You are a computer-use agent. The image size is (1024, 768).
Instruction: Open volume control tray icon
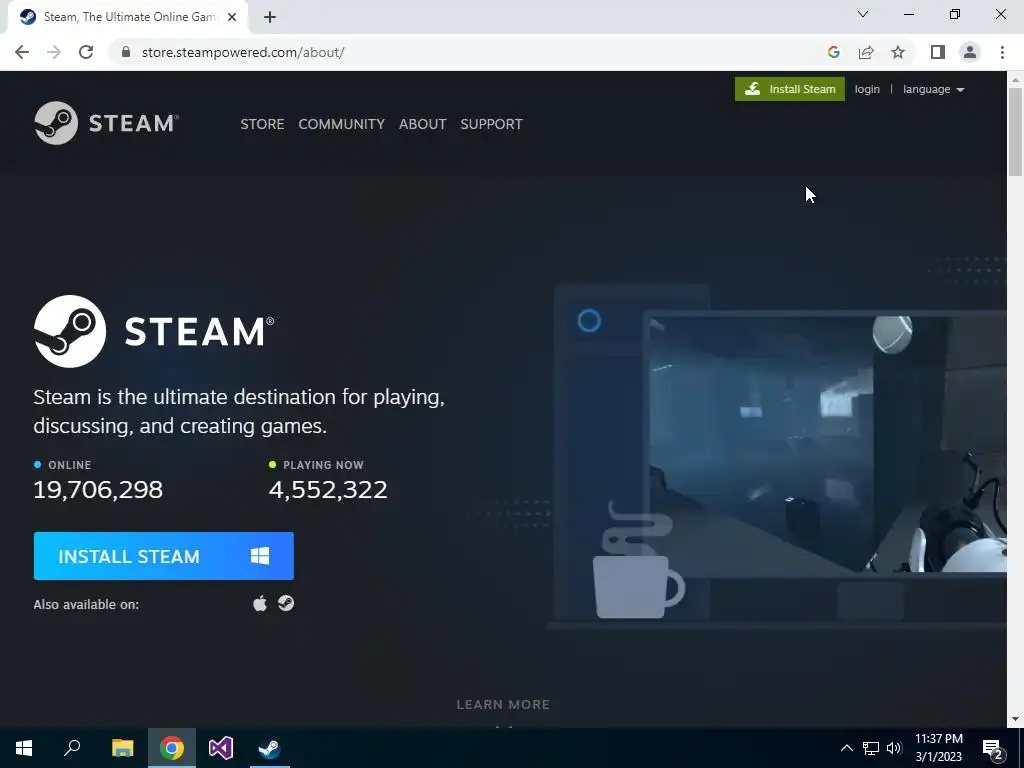pos(894,748)
